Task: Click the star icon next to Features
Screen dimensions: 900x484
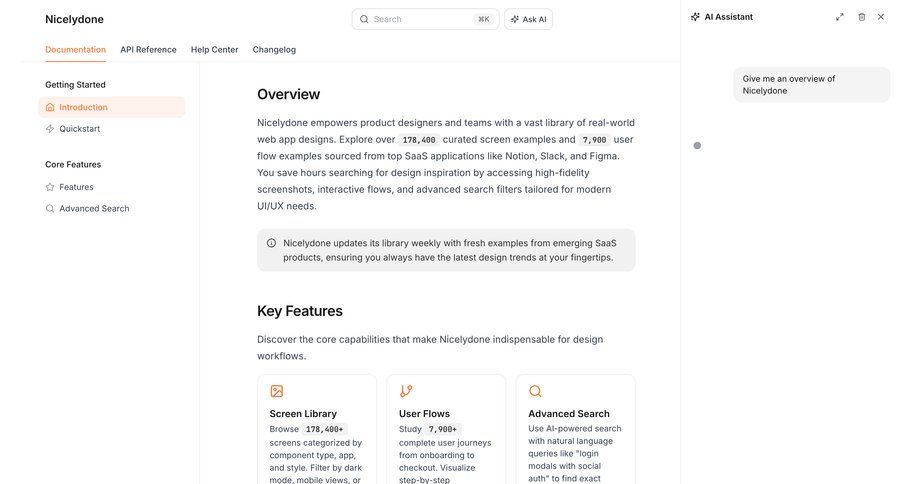Action: [50, 187]
